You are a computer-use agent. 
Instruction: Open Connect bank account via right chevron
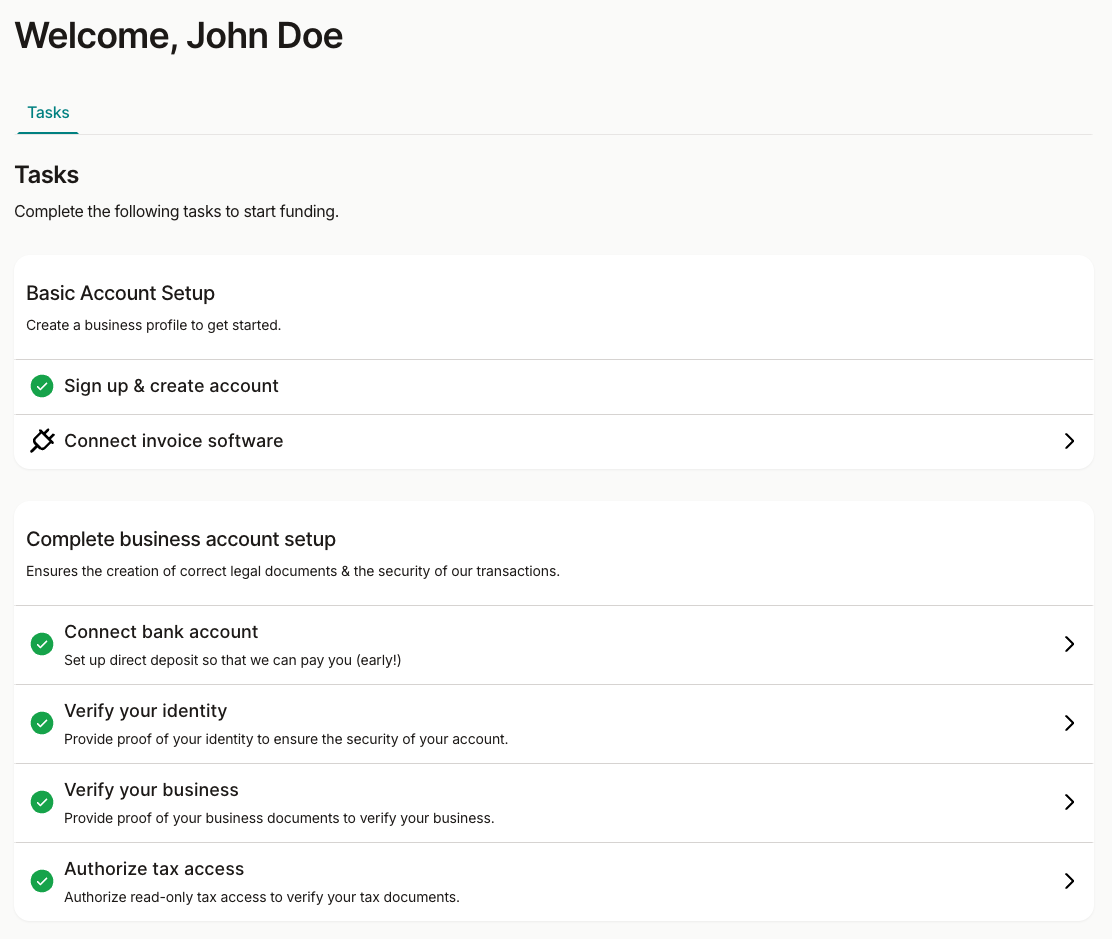tap(1069, 644)
